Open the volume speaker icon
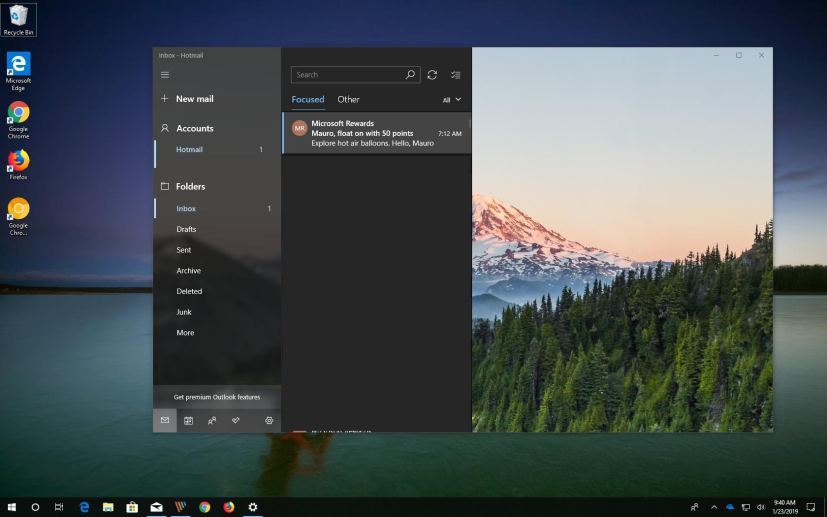 [x=761, y=507]
